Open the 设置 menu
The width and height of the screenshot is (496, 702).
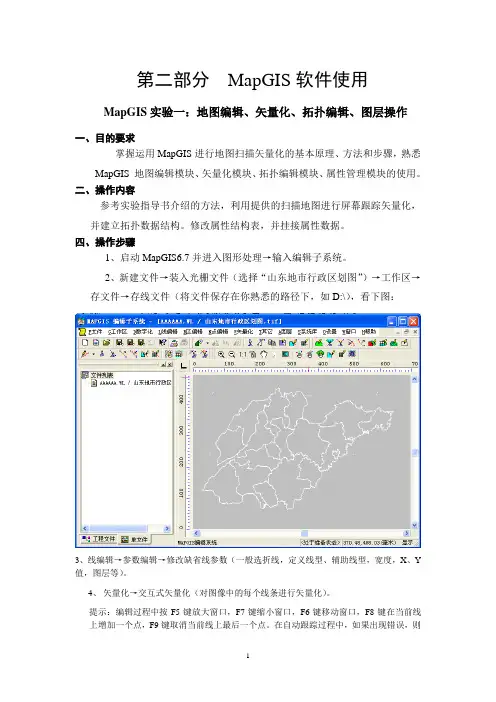point(330,332)
